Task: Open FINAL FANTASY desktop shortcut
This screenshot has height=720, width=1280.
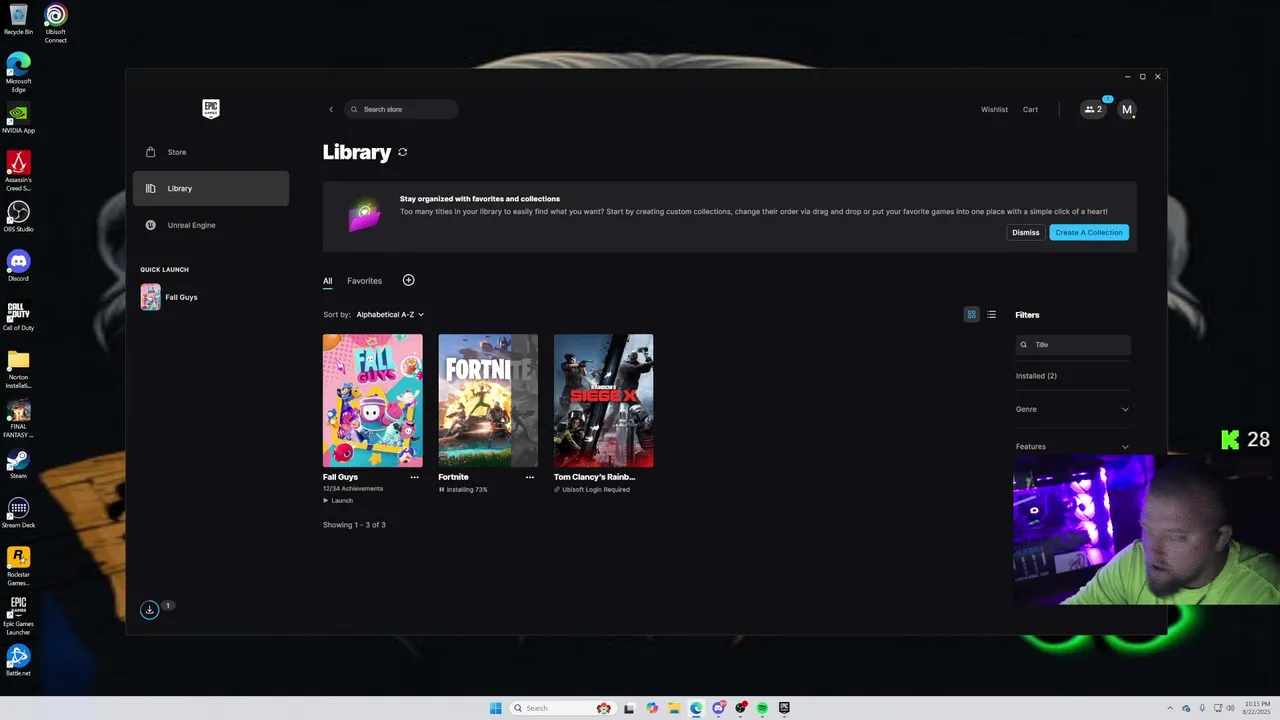Action: (x=18, y=418)
